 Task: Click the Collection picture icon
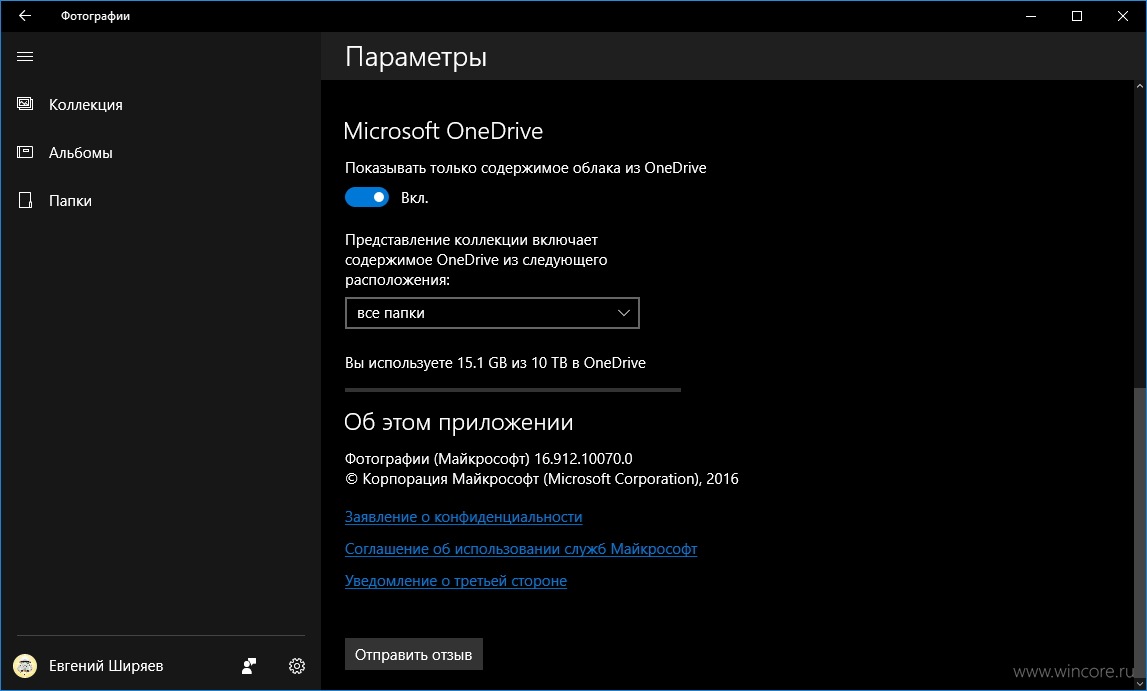[25, 104]
